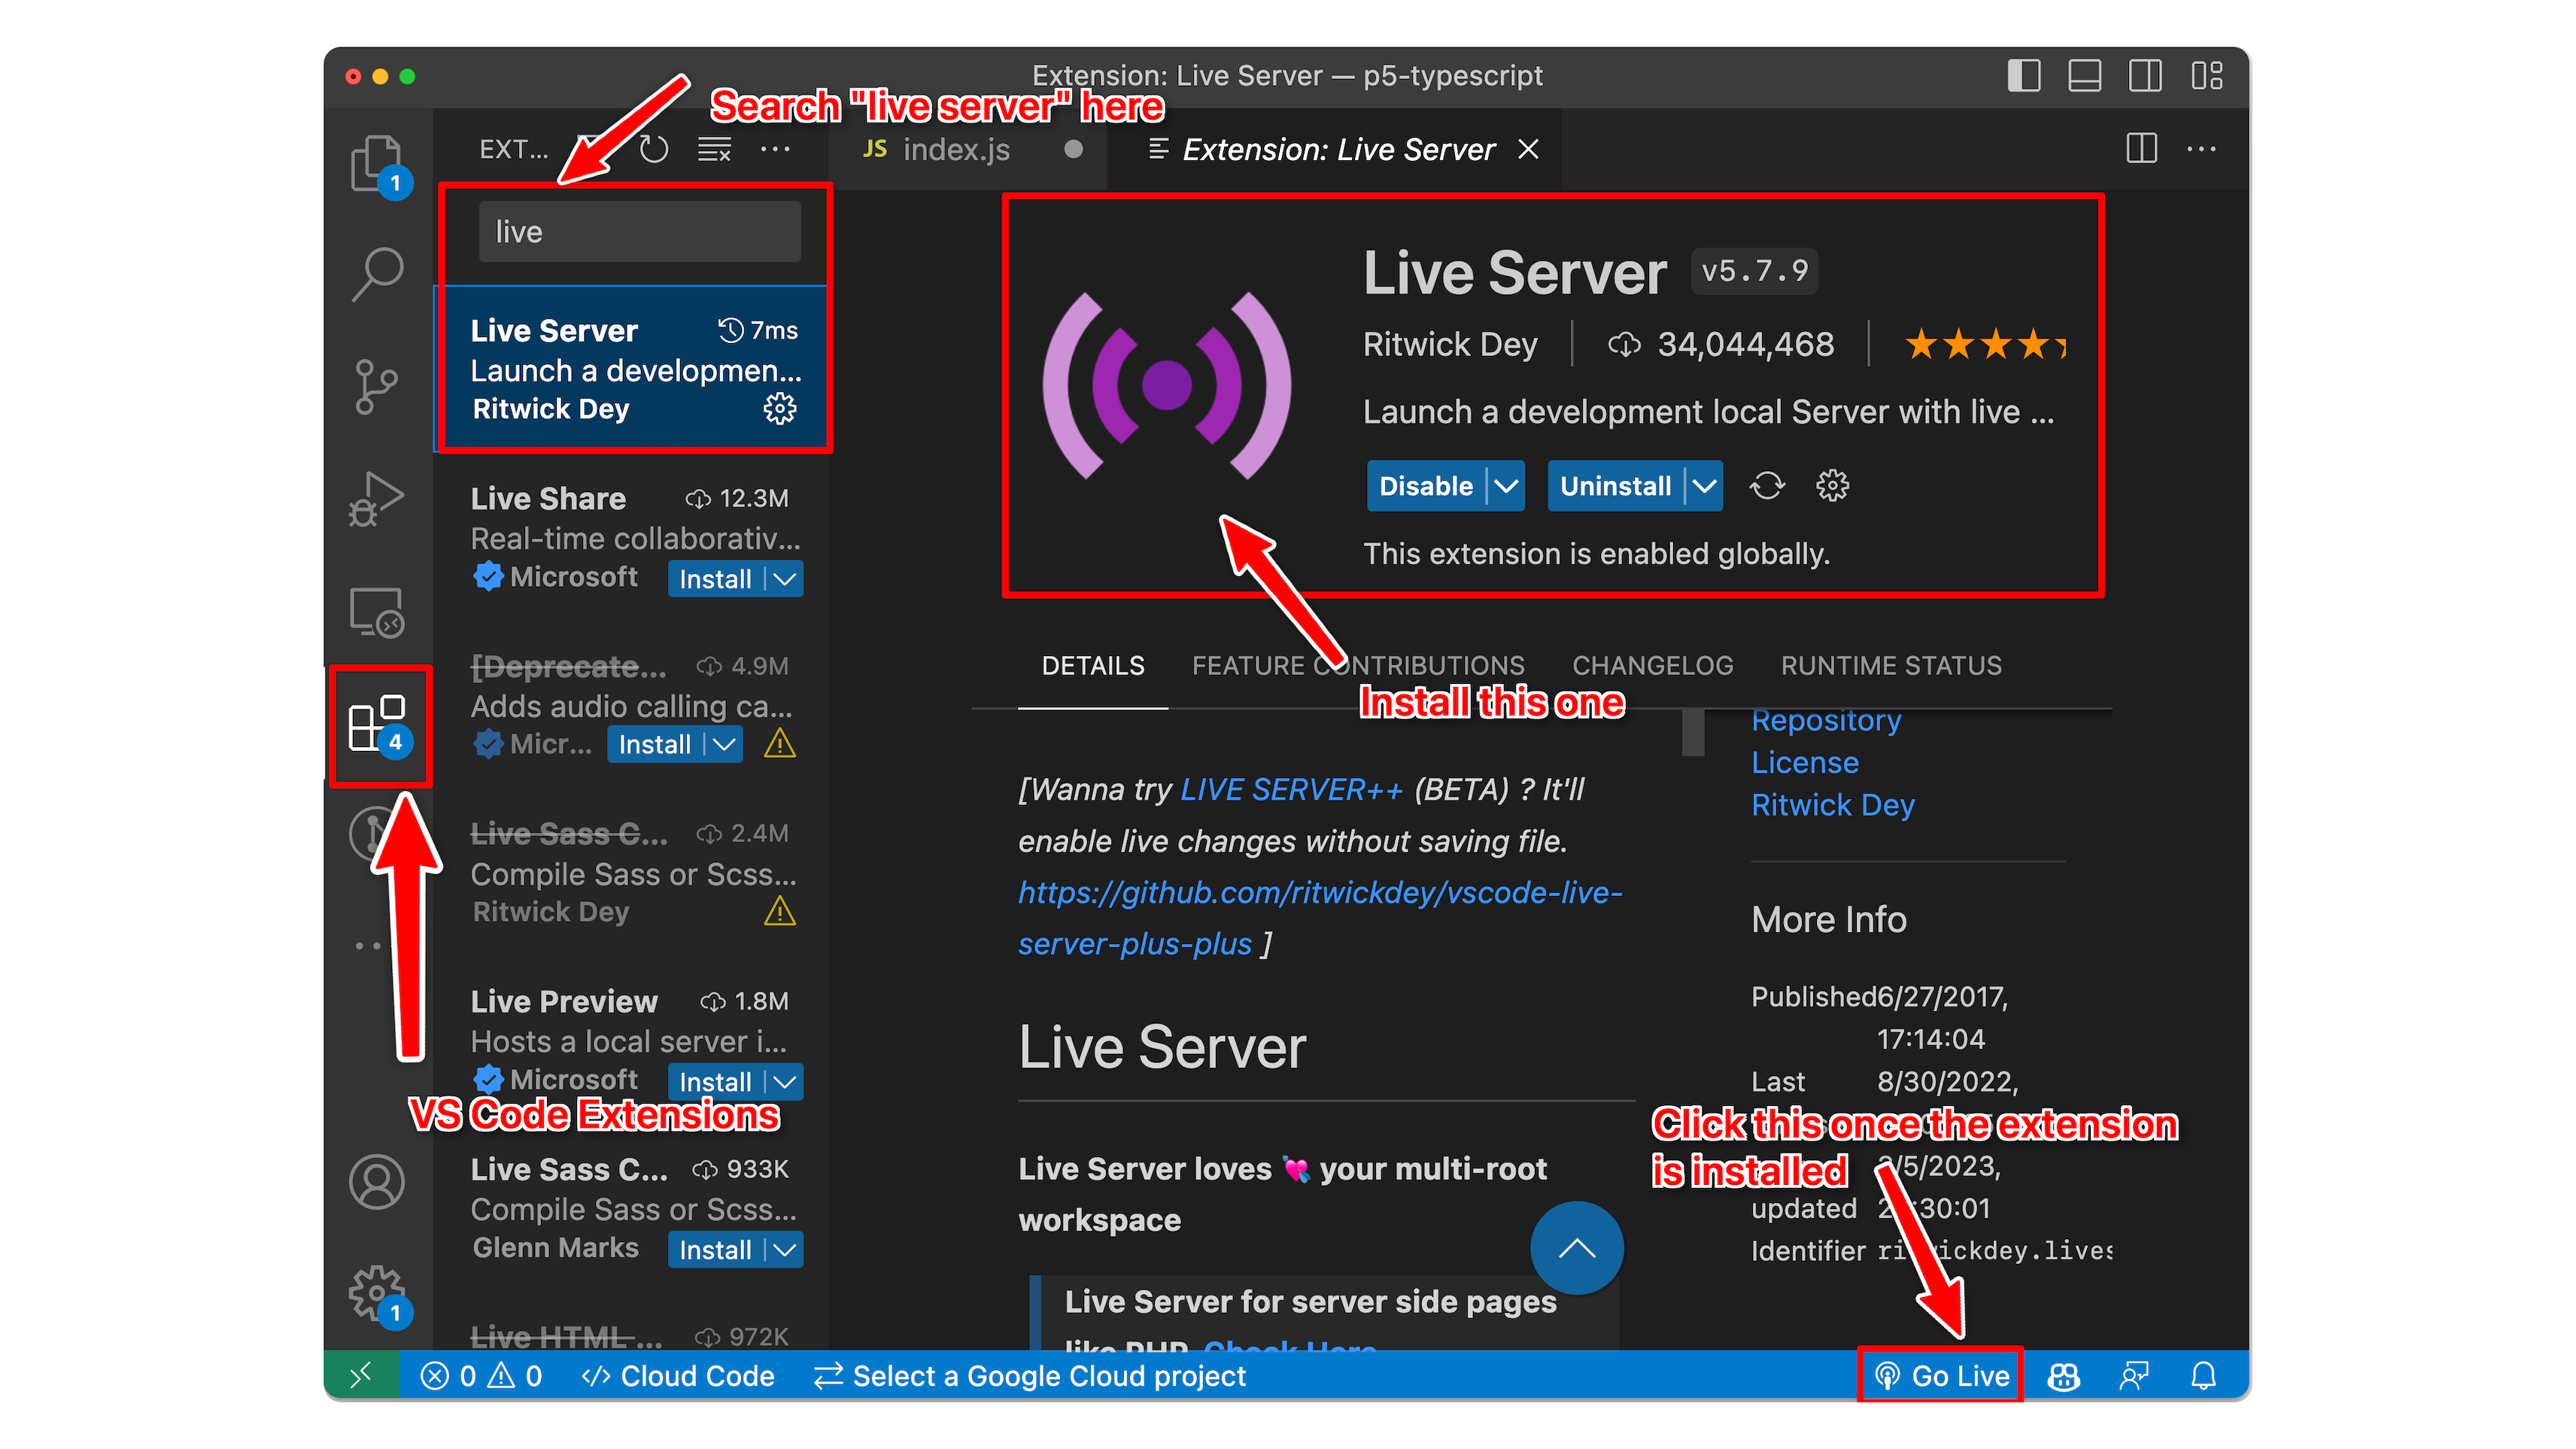The height and width of the screenshot is (1449, 2576).
Task: Open the DETAILS tab
Action: [x=1093, y=665]
